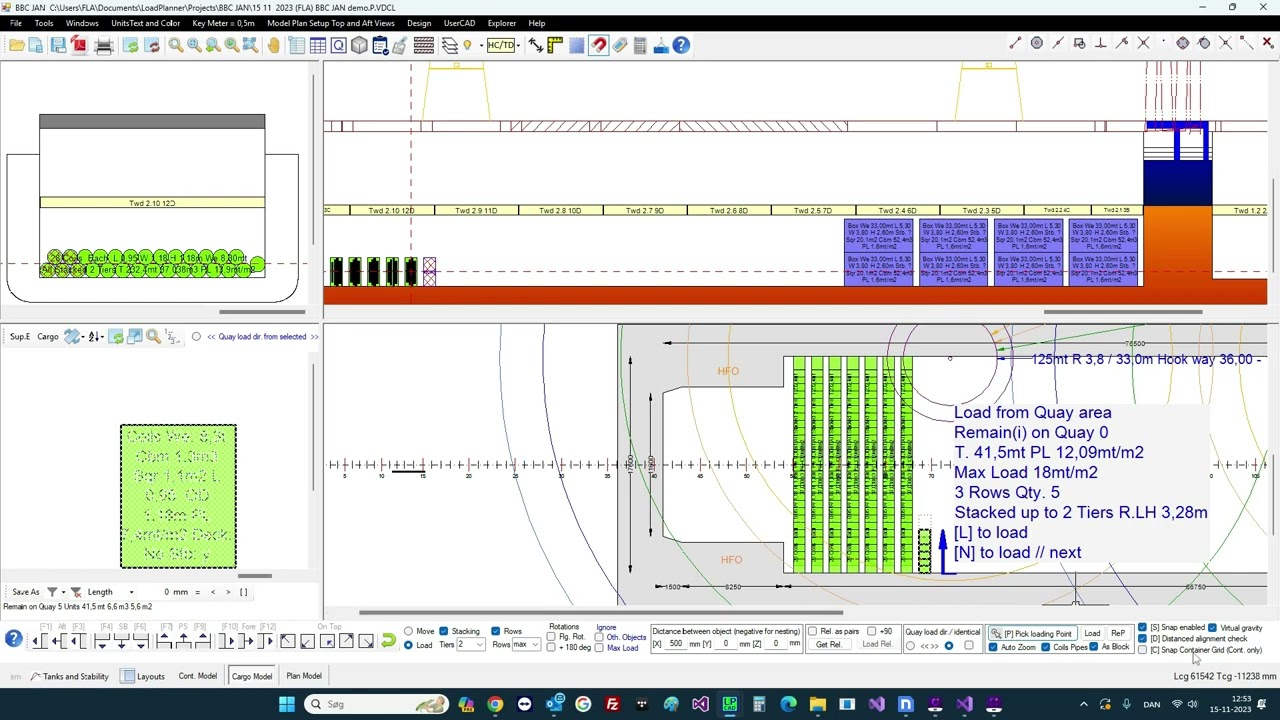Open the 3D cube view icon
This screenshot has width=1280, height=720.
(359, 45)
